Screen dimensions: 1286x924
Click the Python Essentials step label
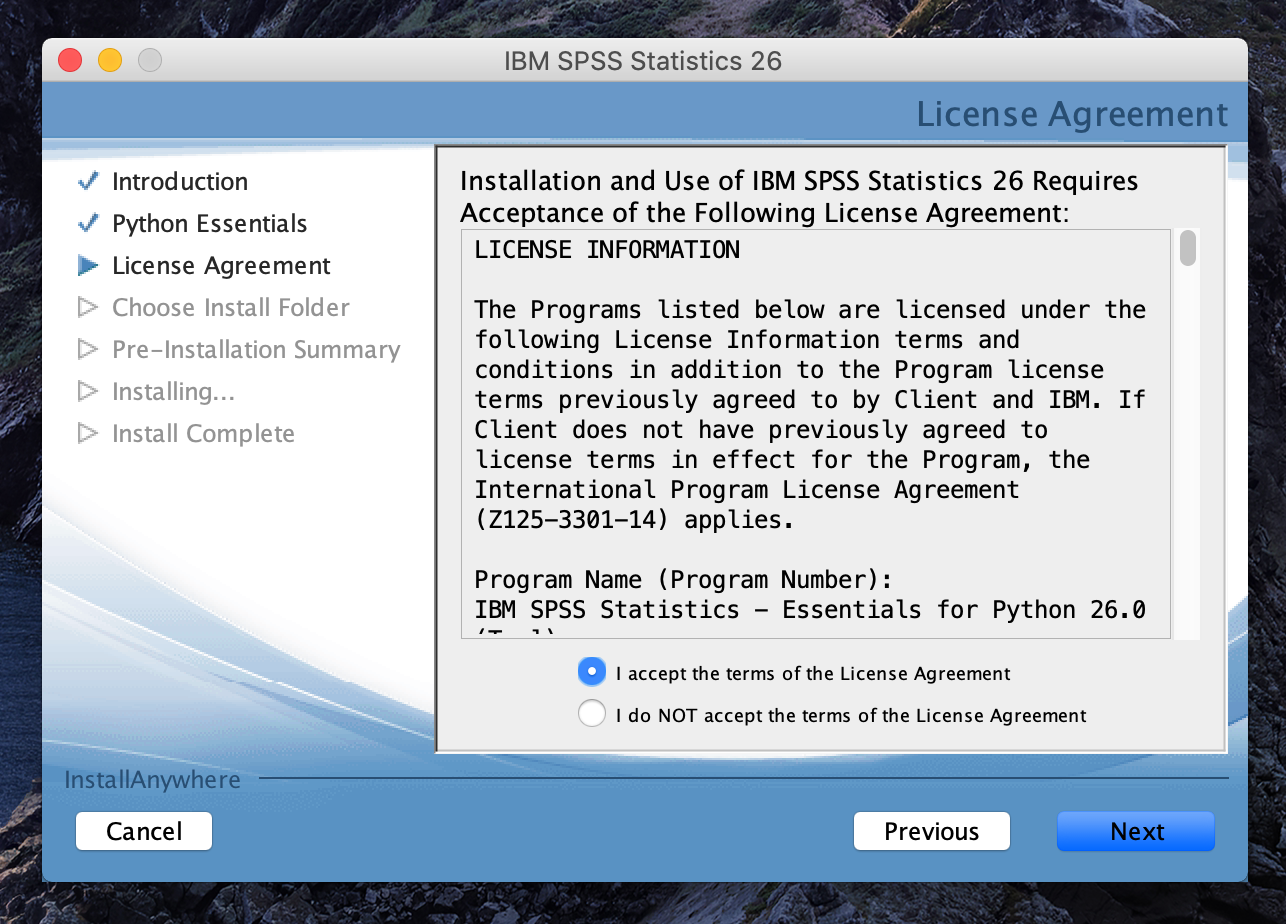[209, 223]
